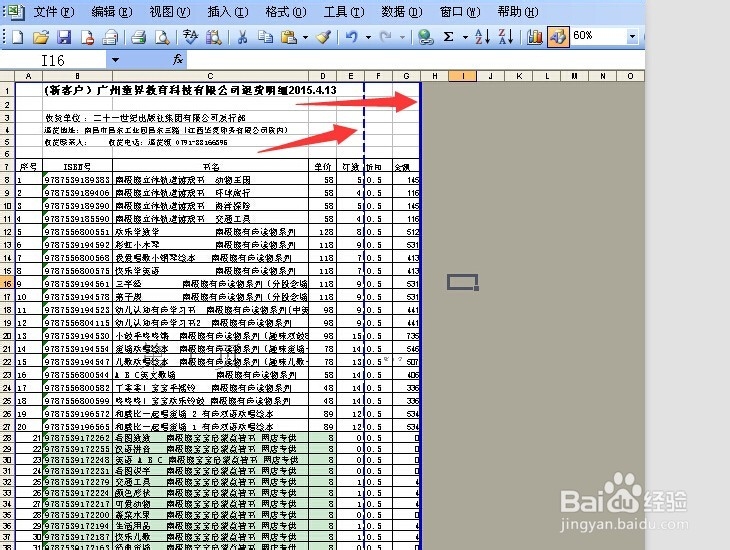This screenshot has height=550, width=730.
Task: Cut the selection with the scissors icon
Action: tap(242, 37)
